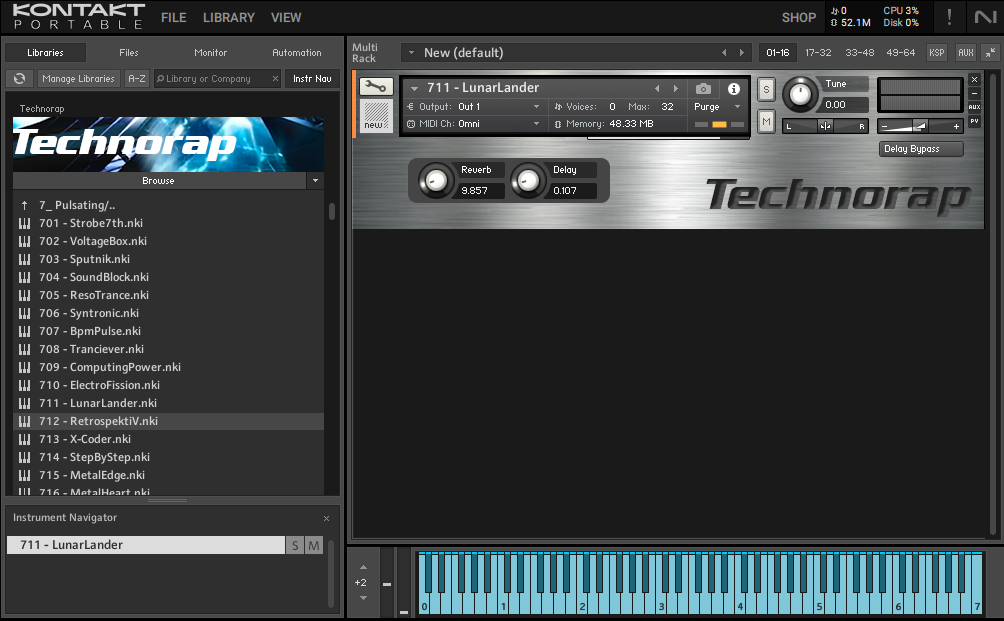Image resolution: width=1004 pixels, height=621 pixels.
Task: Toggle the AUX sends button on instrument
Action: [x=975, y=107]
